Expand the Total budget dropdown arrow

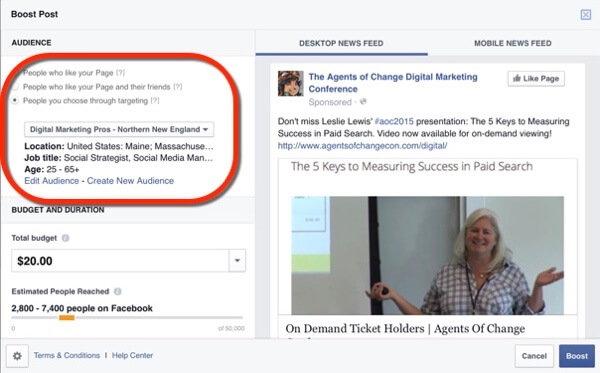[x=237, y=261]
